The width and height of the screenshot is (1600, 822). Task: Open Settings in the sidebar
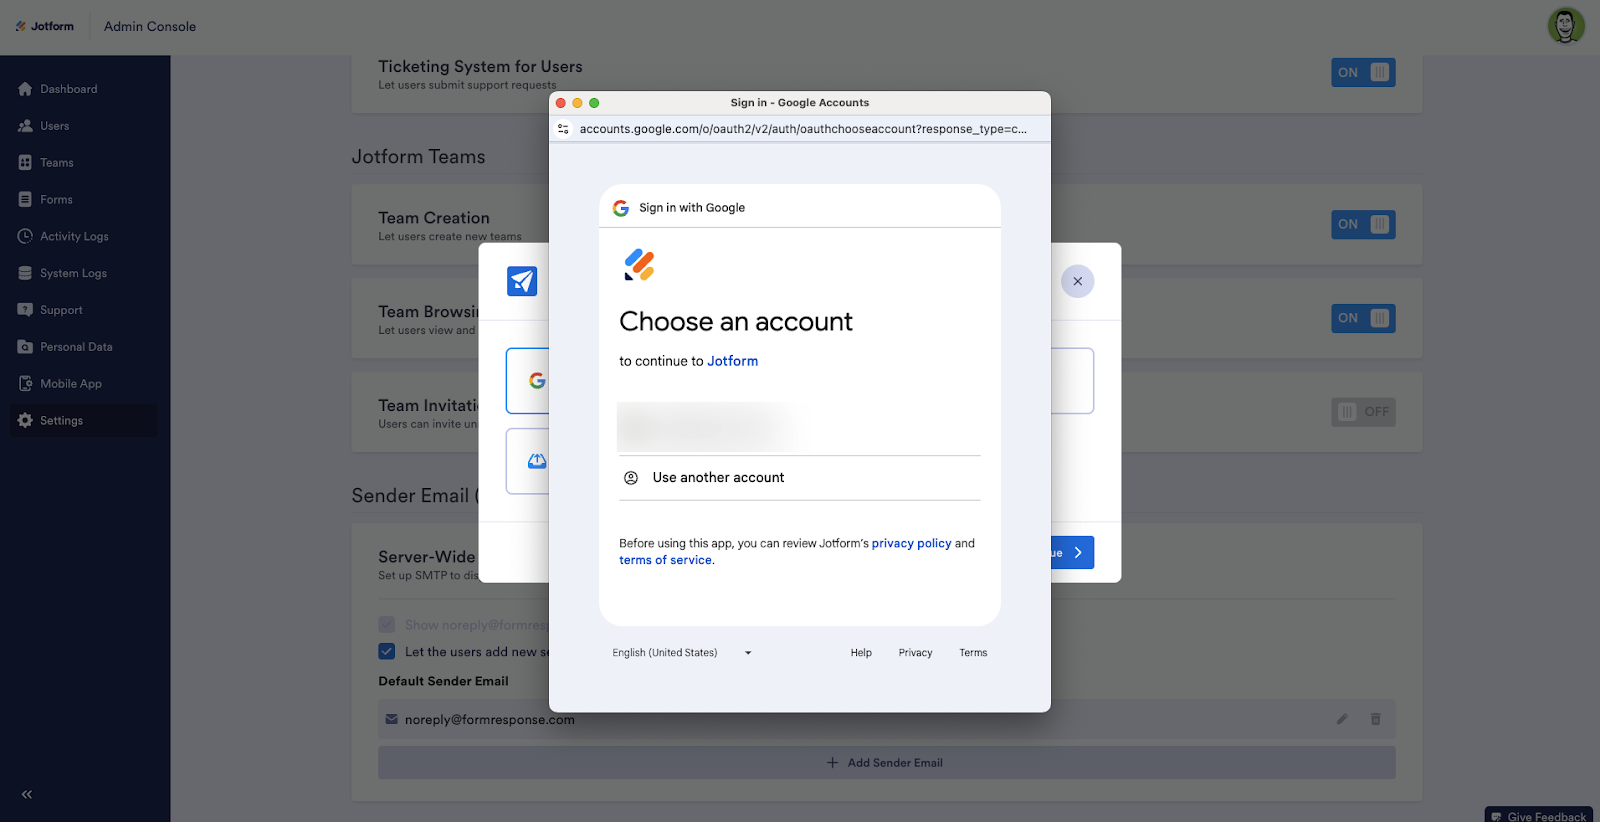point(84,421)
